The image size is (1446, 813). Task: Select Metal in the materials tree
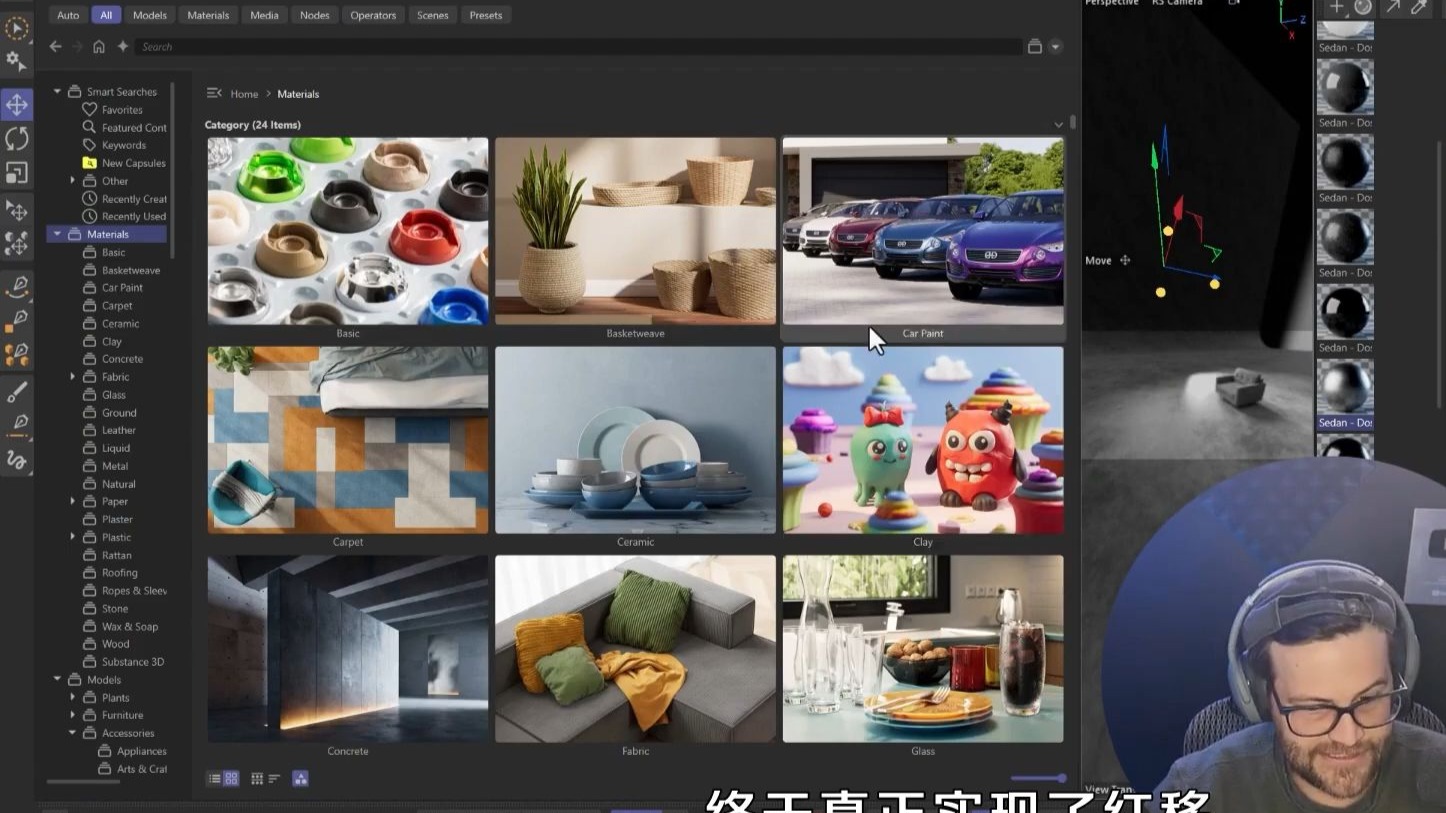point(115,466)
